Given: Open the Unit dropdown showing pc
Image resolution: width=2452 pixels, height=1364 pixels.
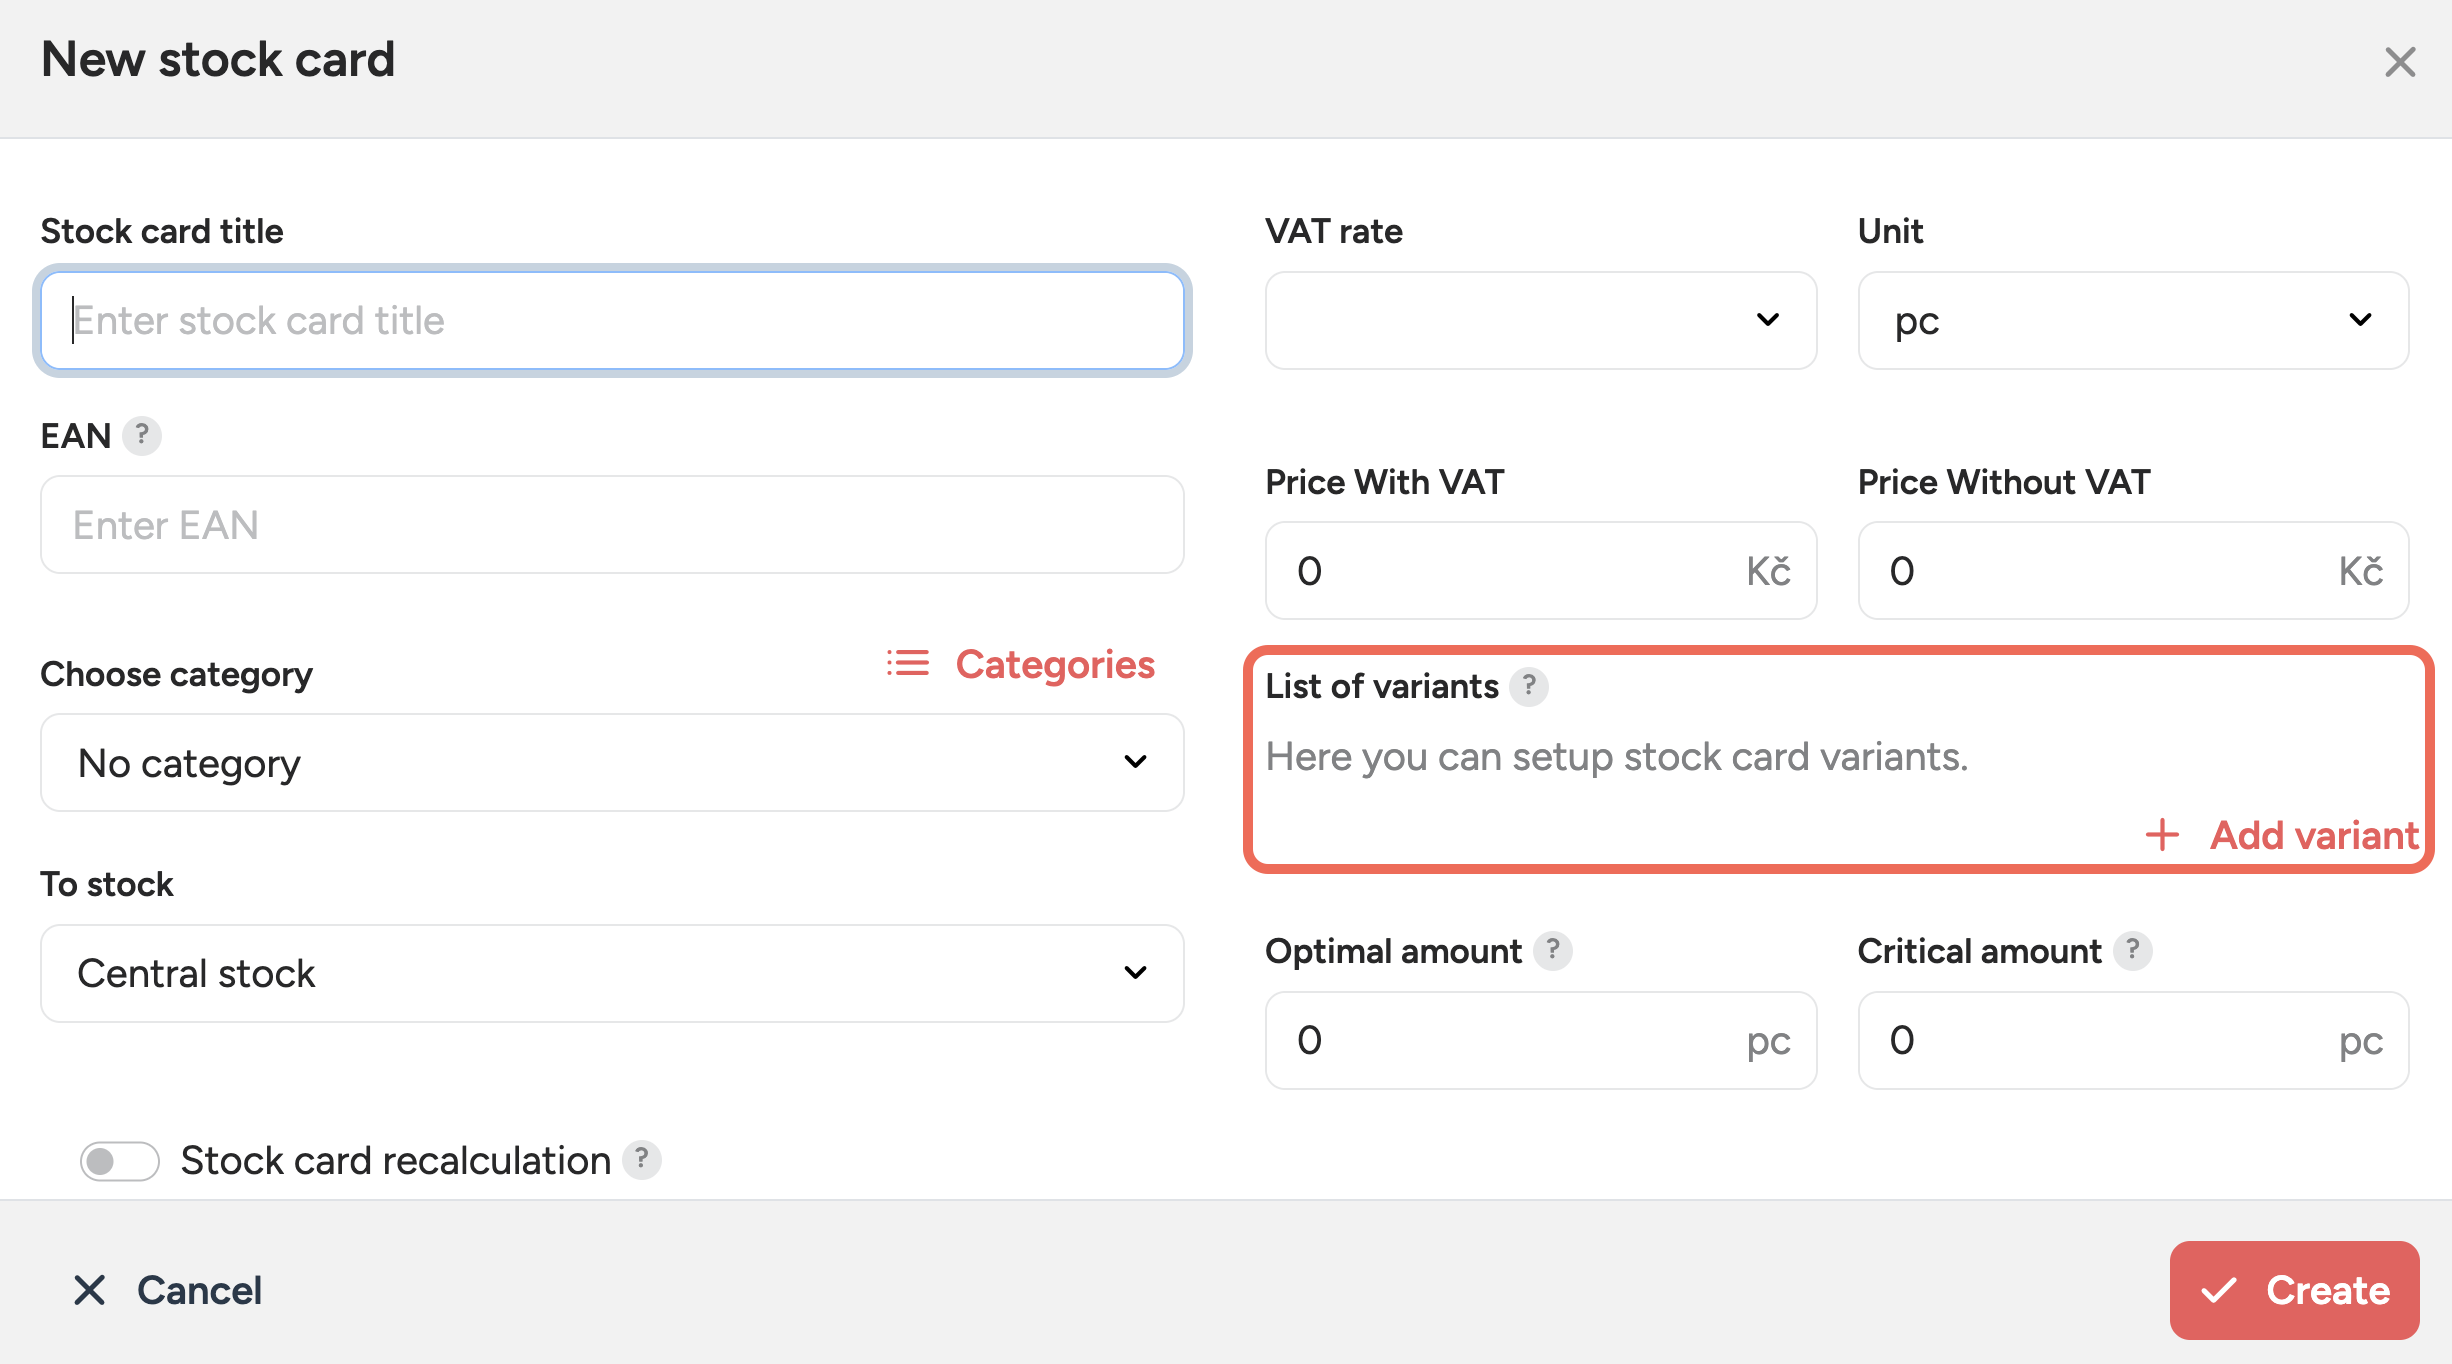Looking at the screenshot, I should pos(2132,320).
